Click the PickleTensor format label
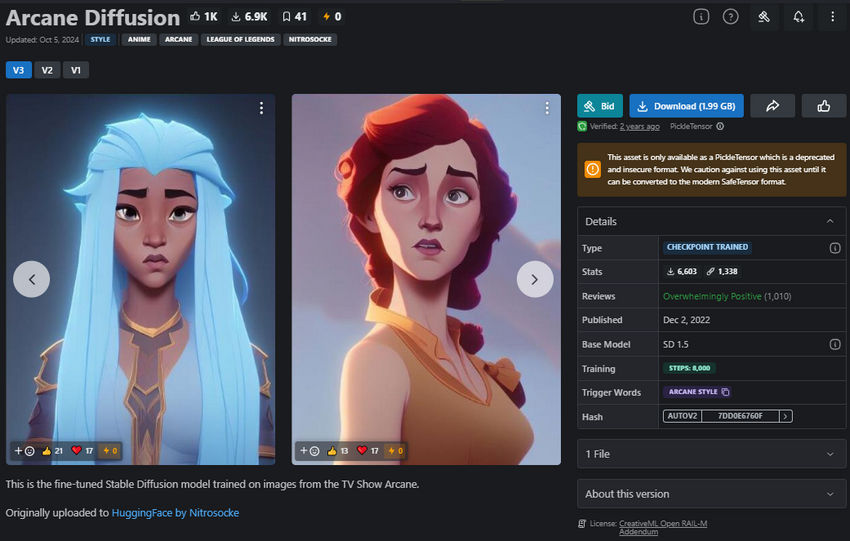Image resolution: width=850 pixels, height=541 pixels. coord(691,126)
